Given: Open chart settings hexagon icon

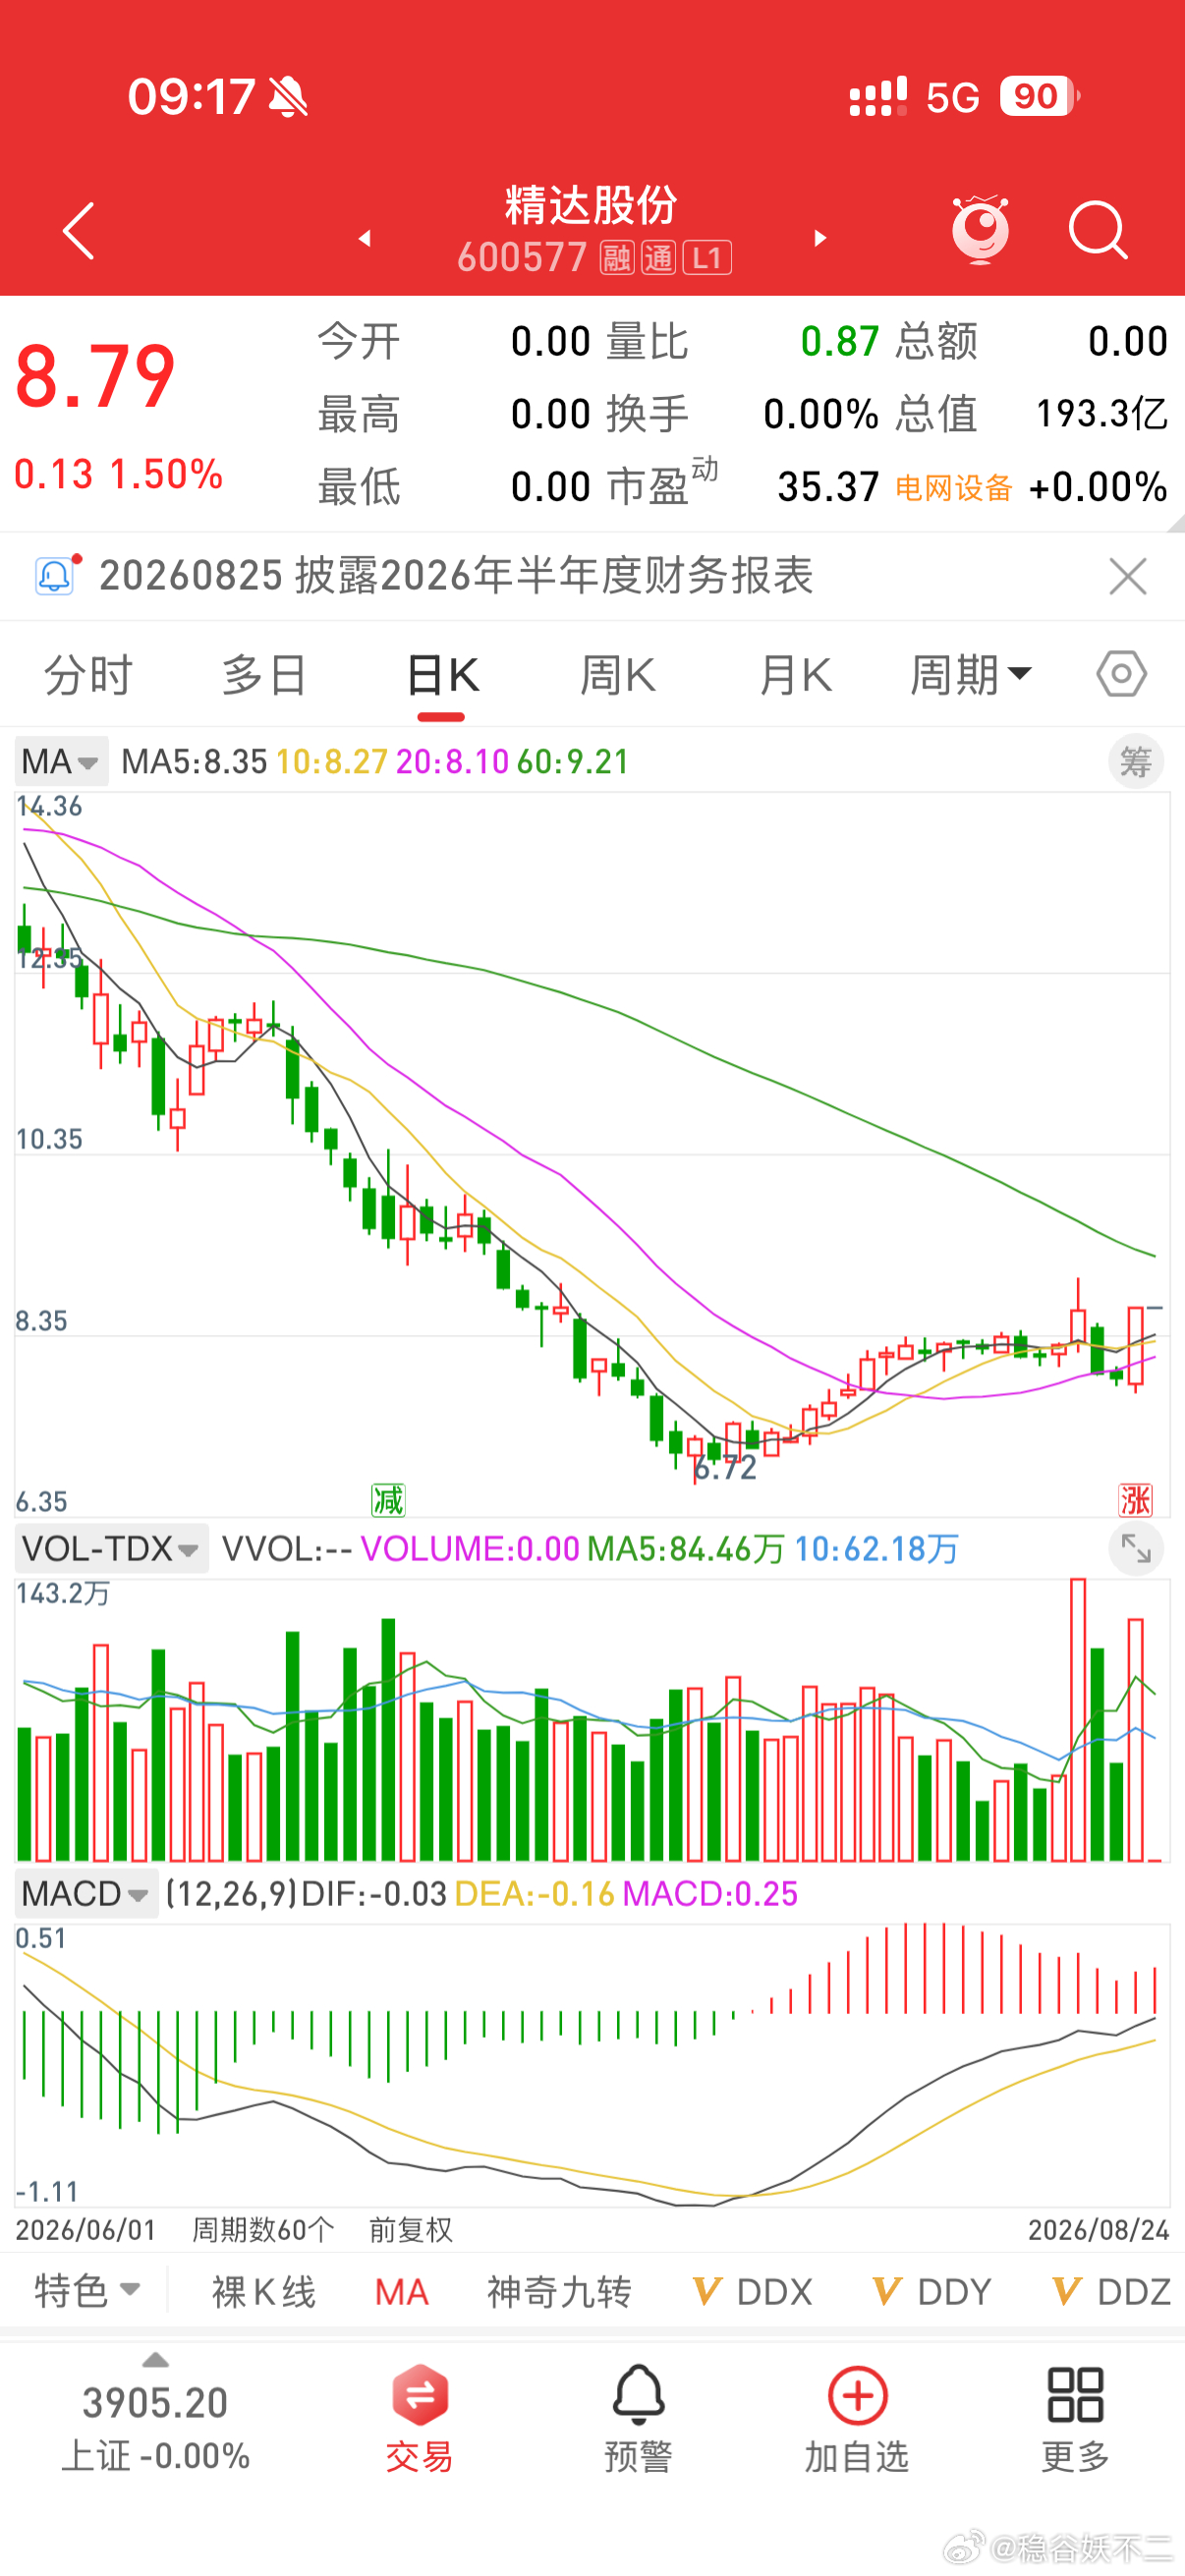Looking at the screenshot, I should coord(1121,674).
